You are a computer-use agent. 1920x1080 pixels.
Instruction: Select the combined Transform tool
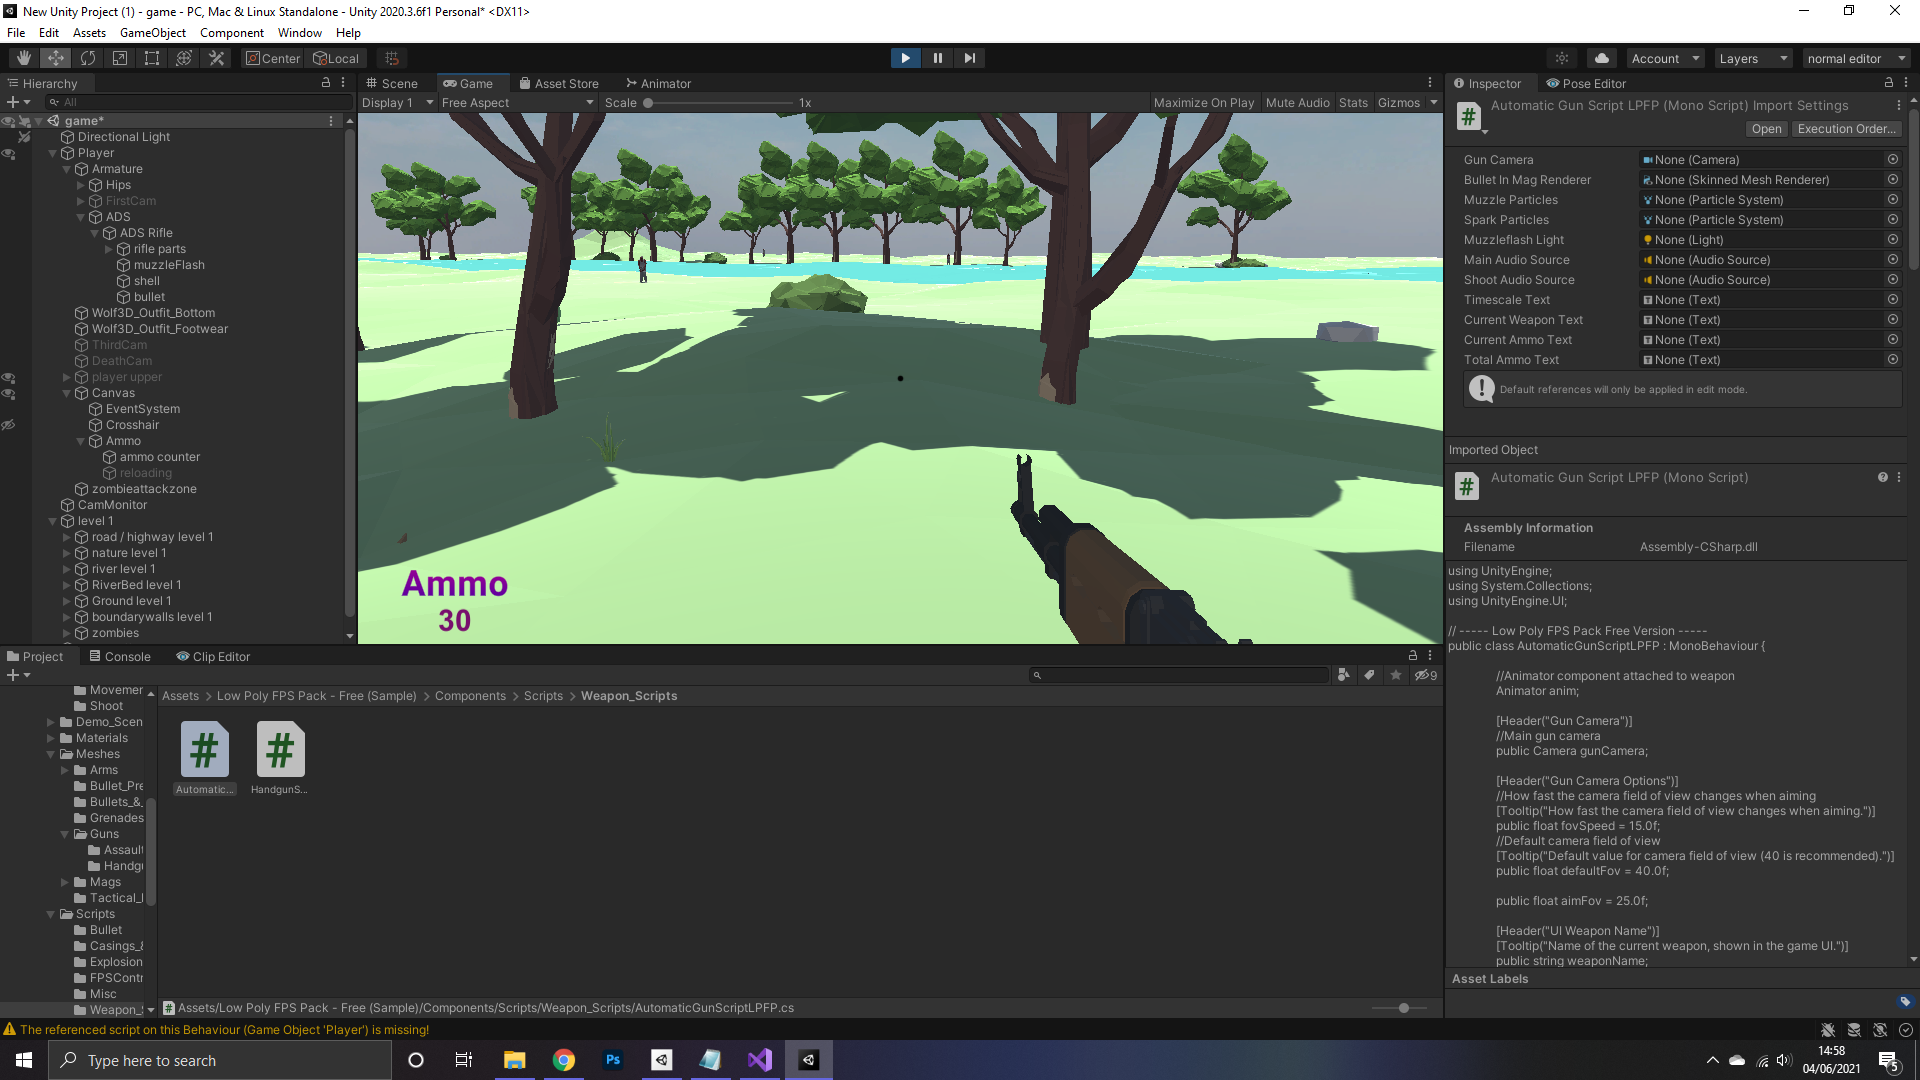[x=184, y=58]
